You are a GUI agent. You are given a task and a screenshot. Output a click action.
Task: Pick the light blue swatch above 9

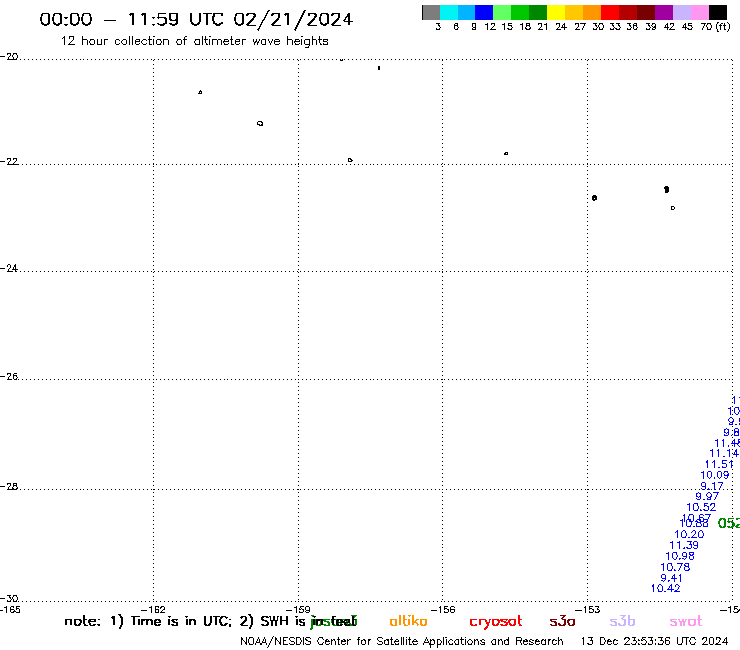466,12
